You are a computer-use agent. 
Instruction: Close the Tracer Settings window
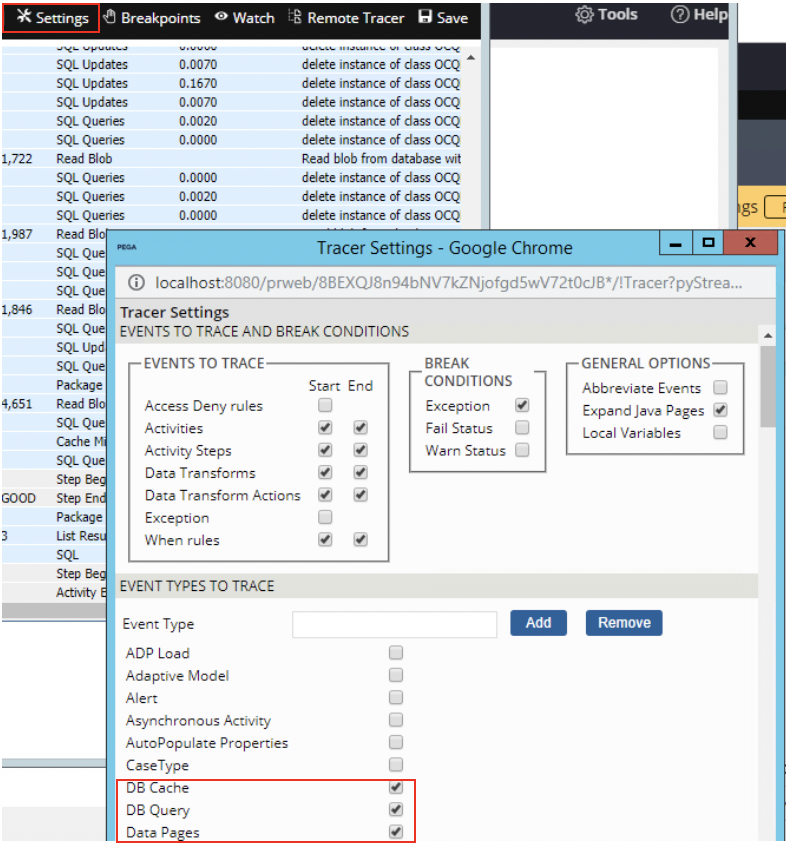[x=750, y=243]
